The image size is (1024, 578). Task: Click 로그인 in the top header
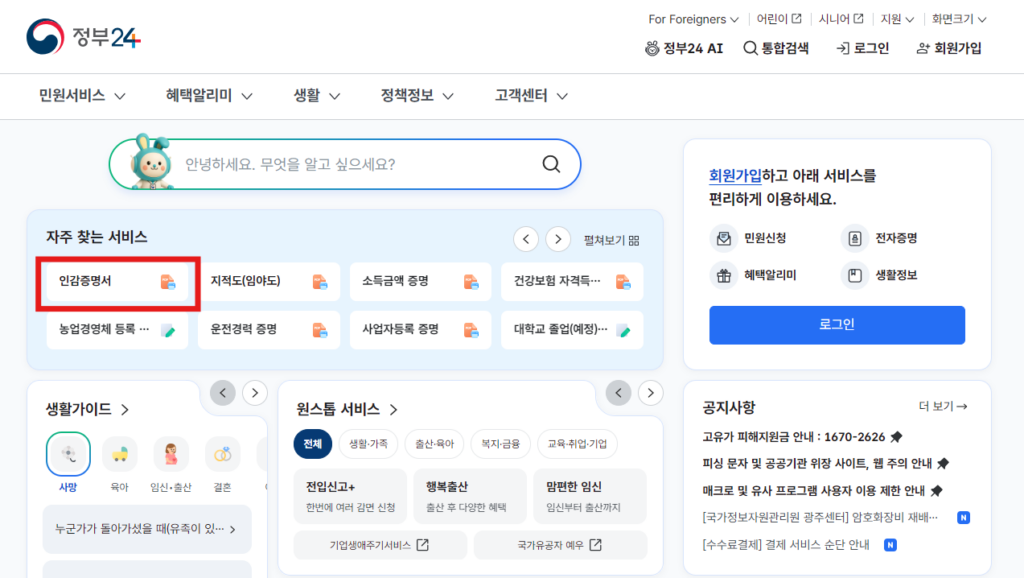tap(863, 48)
